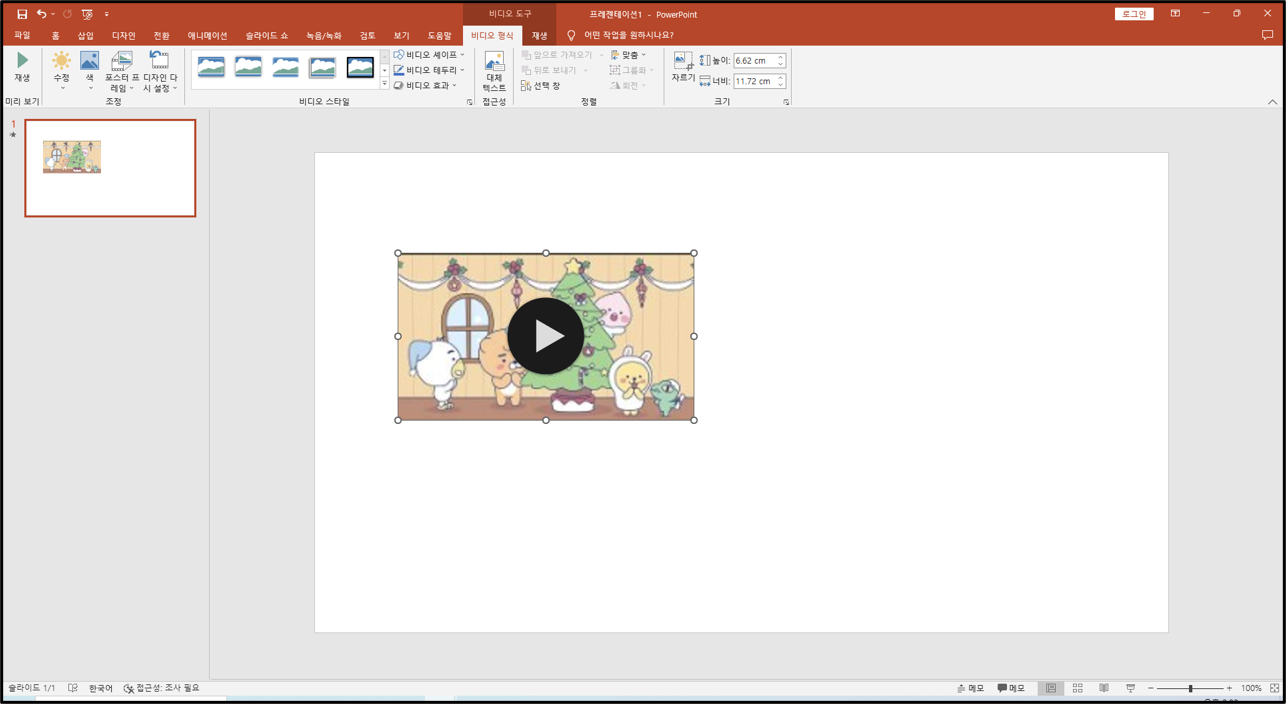Select slide 1 thumbnail in the panel
1286x704 pixels.
point(110,168)
